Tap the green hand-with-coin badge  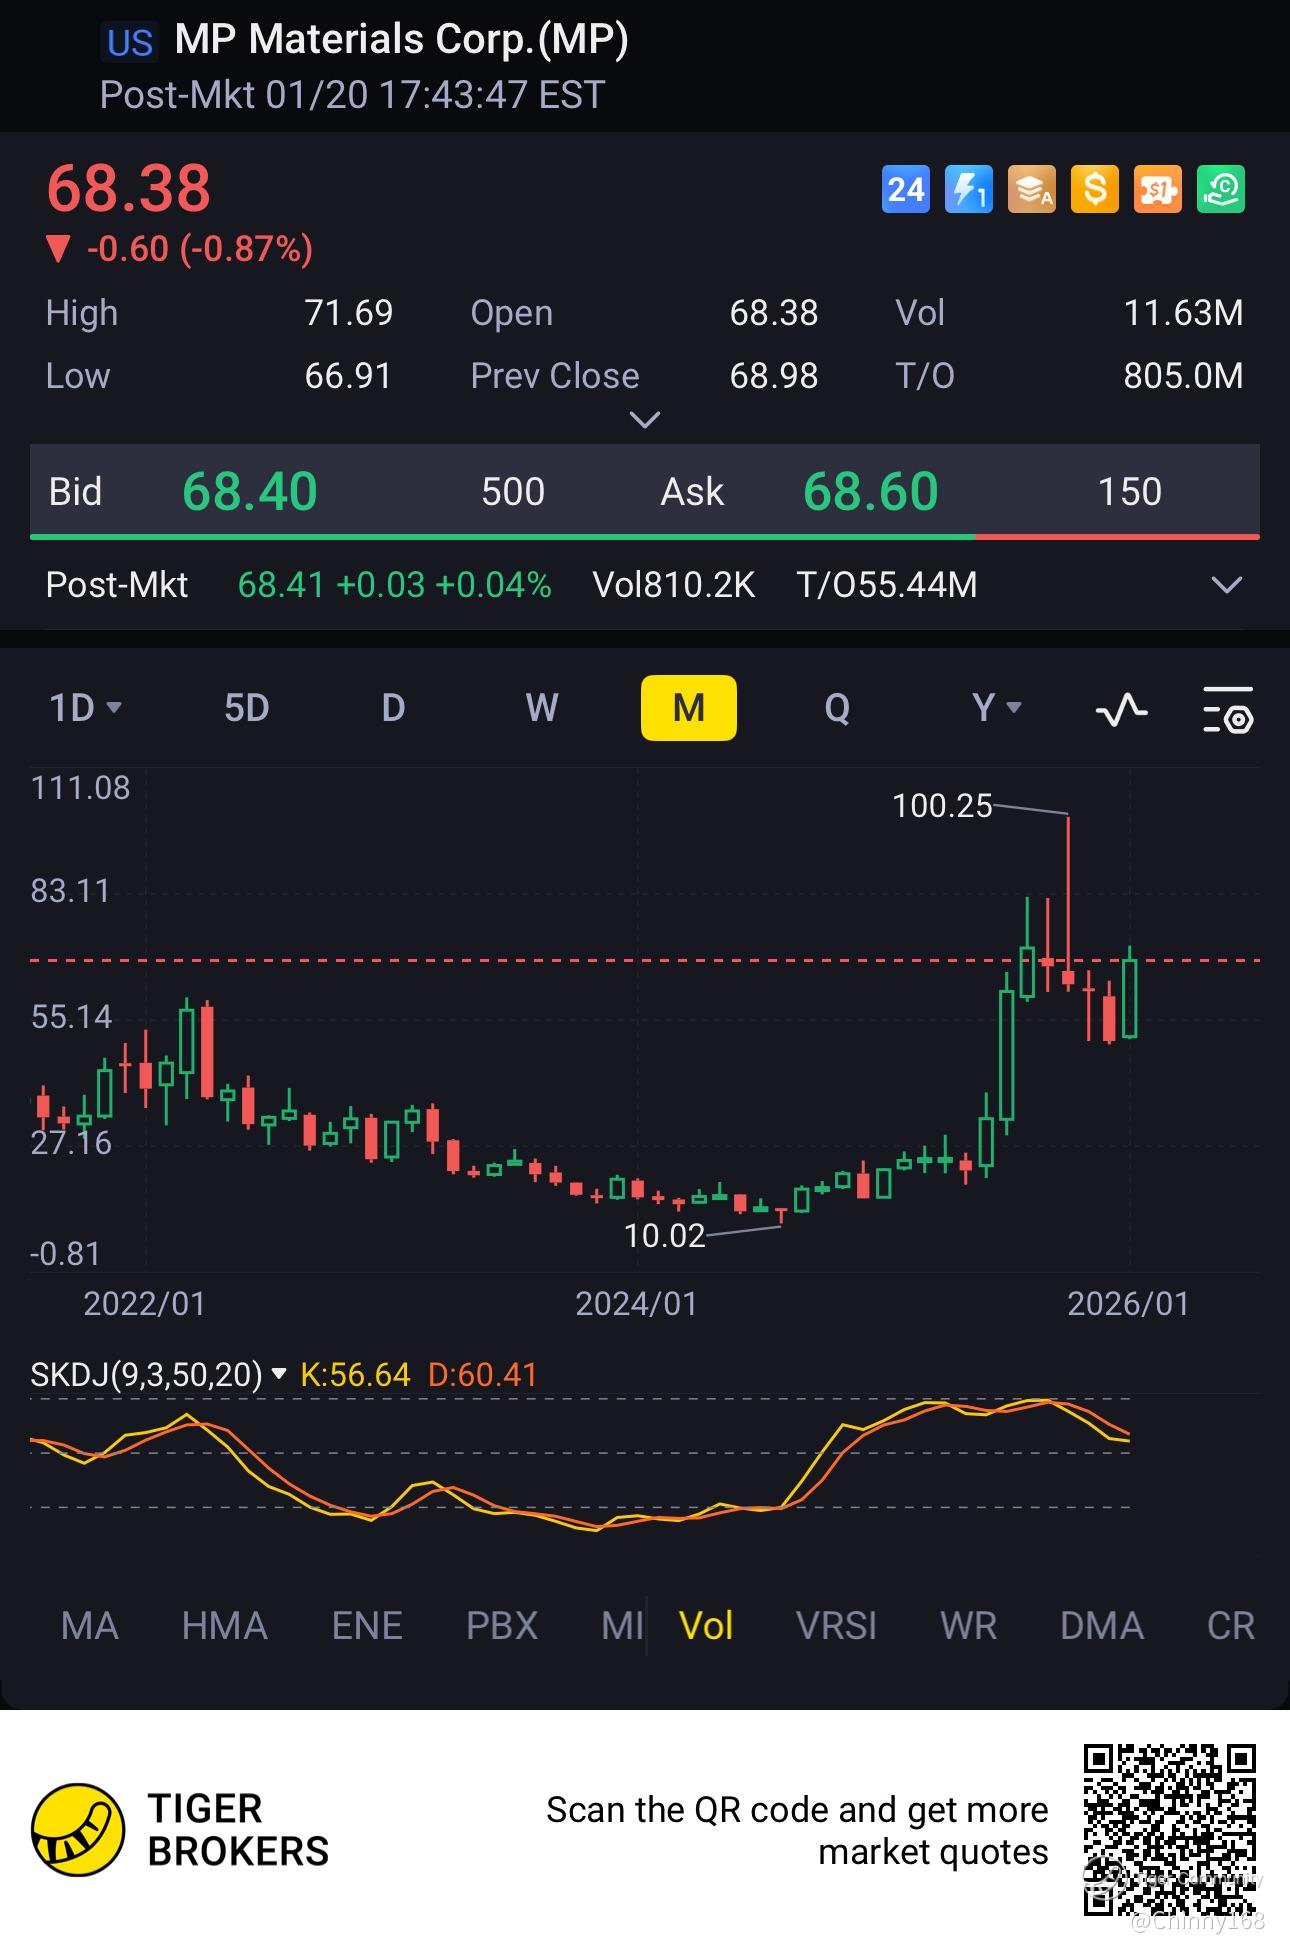coord(1221,189)
